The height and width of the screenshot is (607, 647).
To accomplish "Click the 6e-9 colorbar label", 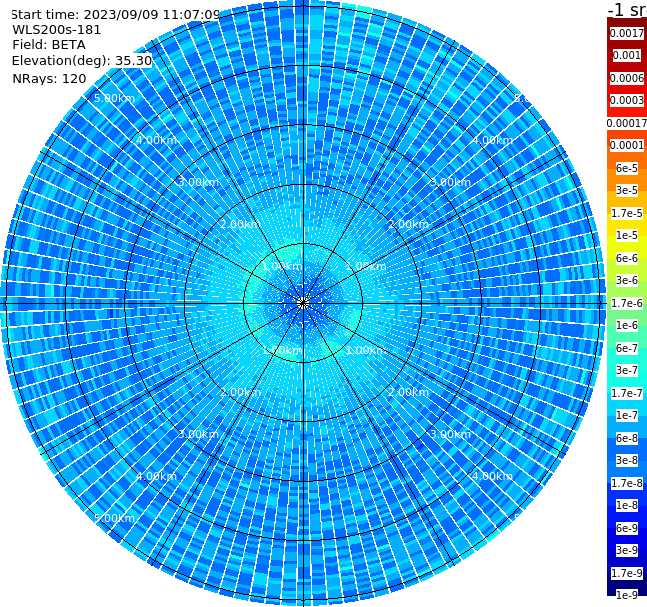I will (x=627, y=528).
